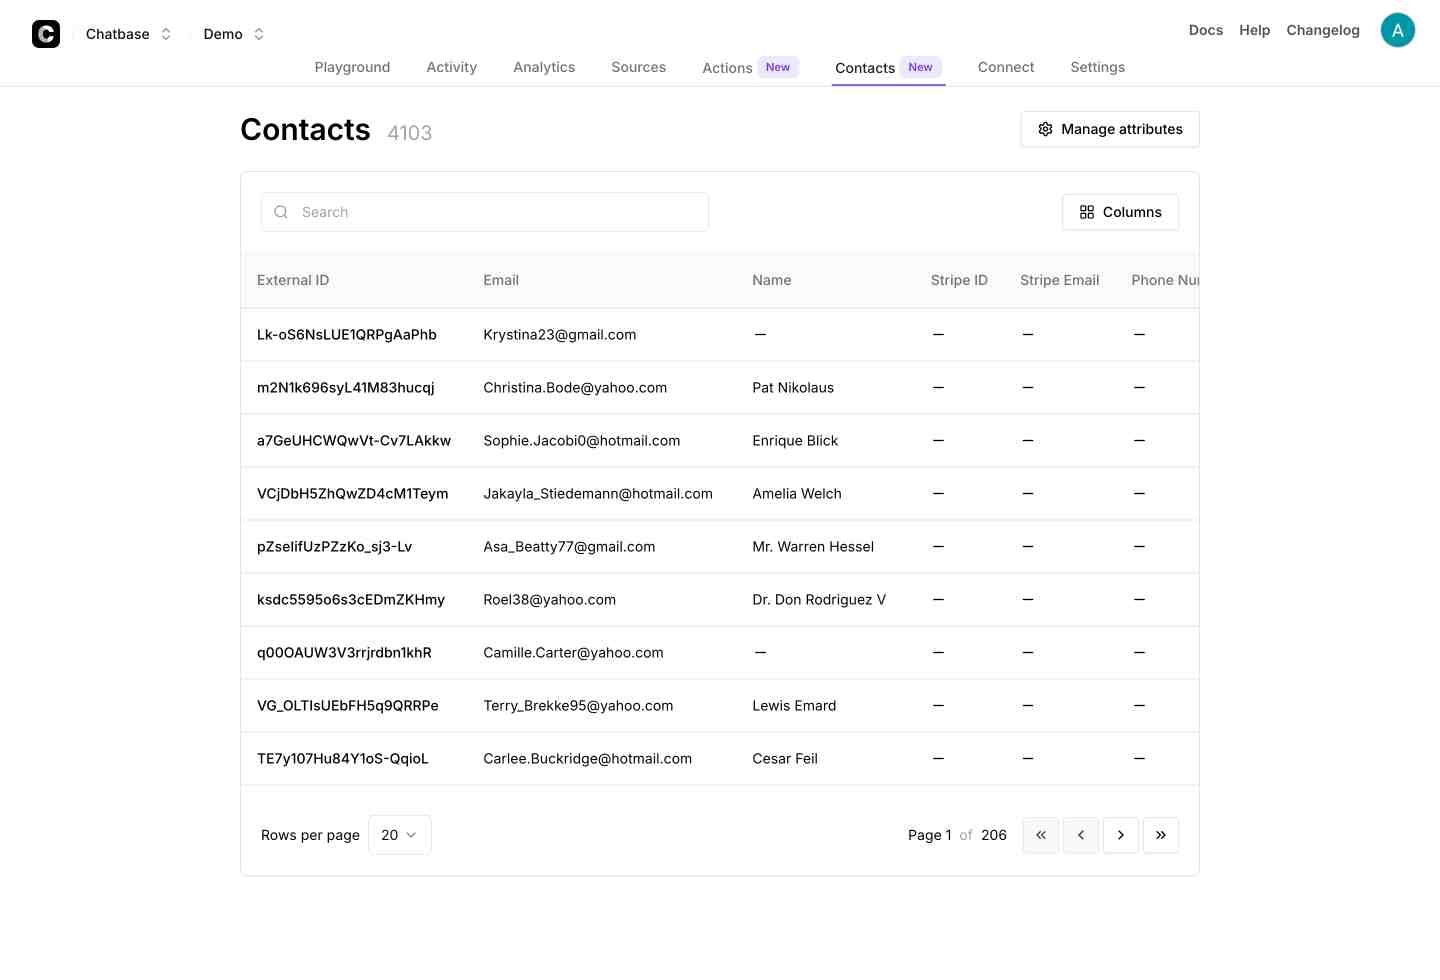Click the grid icon in Columns button
This screenshot has width=1440, height=980.
[1087, 212]
